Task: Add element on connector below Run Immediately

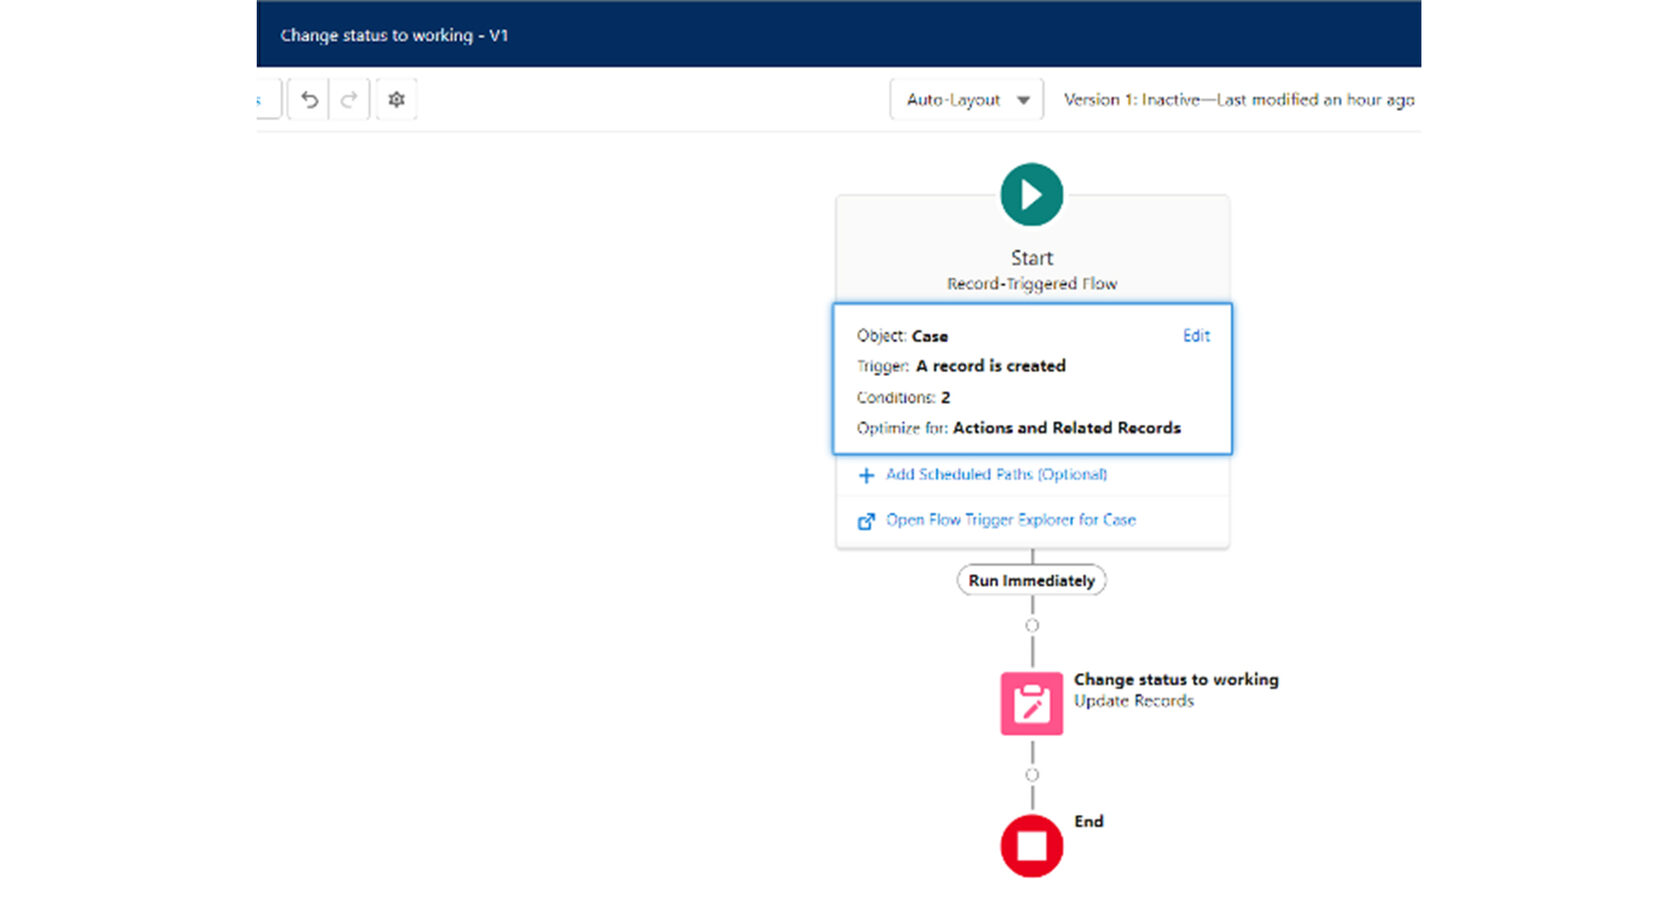Action: (1031, 626)
